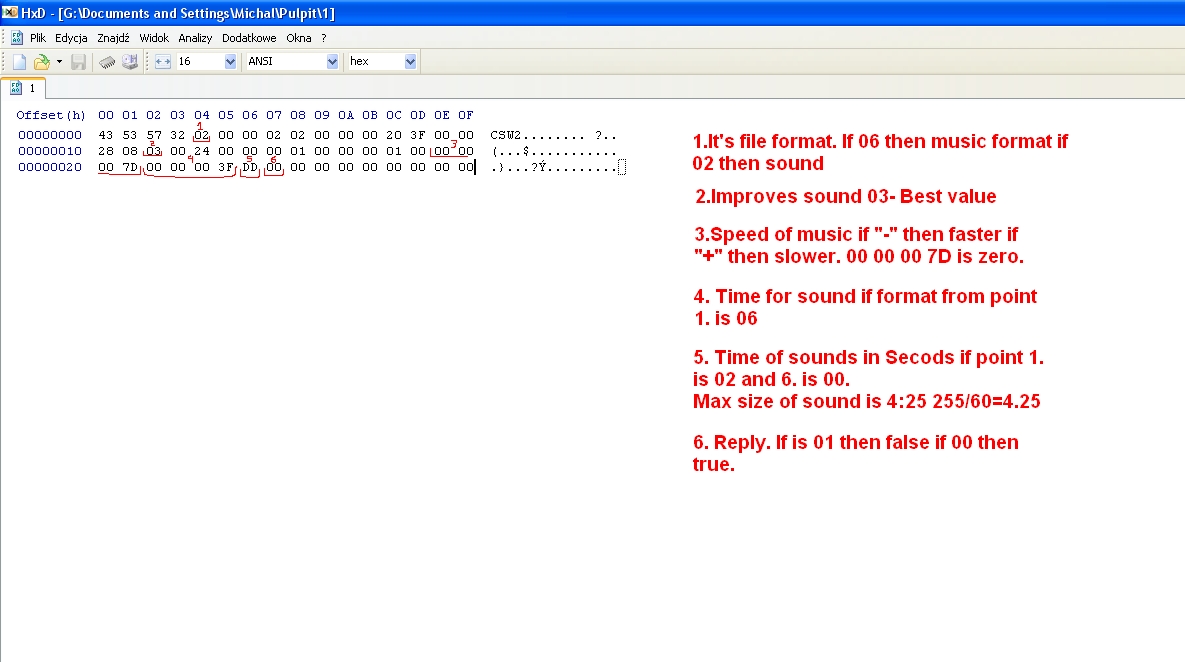Expand the recent files arrow beside Open
The width and height of the screenshot is (1185, 662).
(59, 62)
